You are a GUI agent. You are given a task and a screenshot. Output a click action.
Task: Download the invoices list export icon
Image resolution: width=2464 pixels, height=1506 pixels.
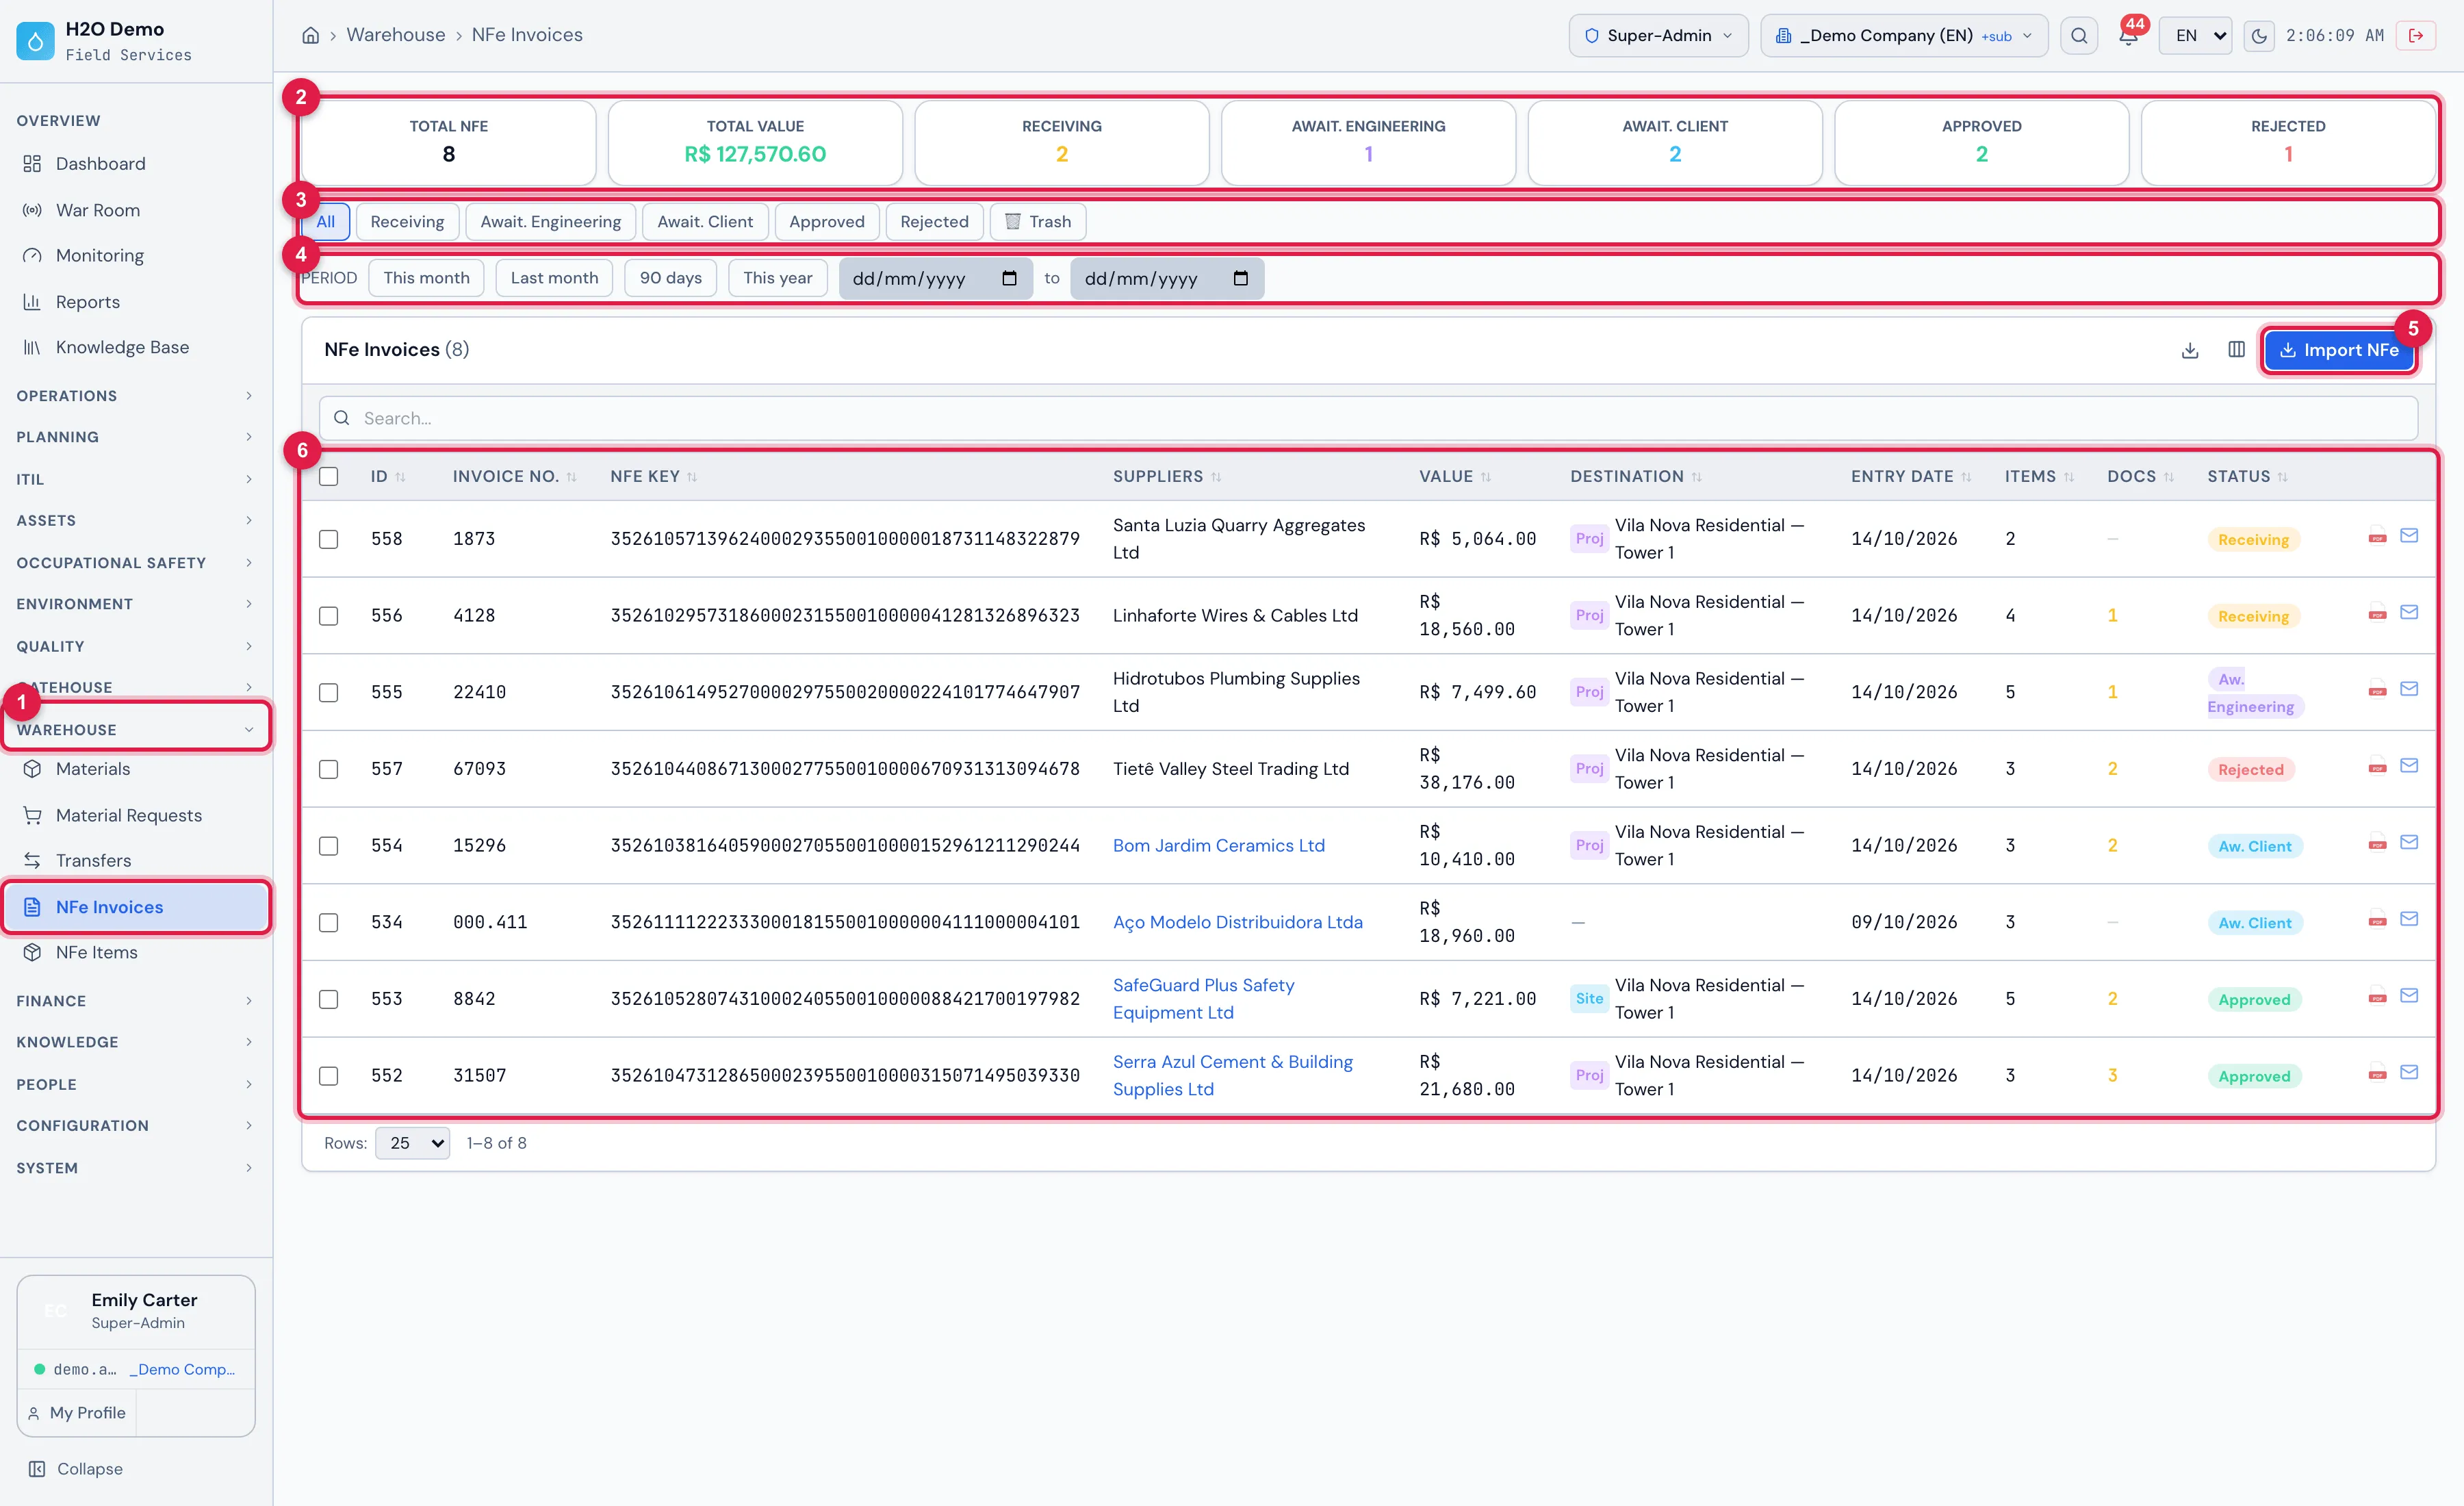(2190, 350)
